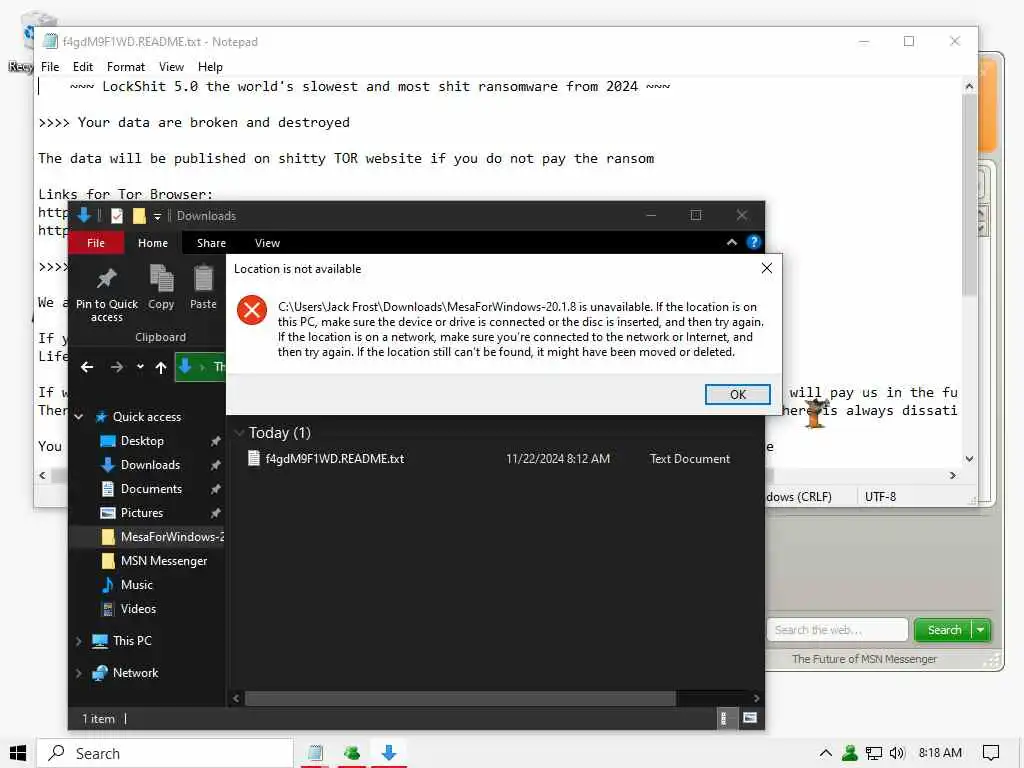Click the Back arrow in File Explorer
Image resolution: width=1024 pixels, height=768 pixels.
tap(87, 368)
